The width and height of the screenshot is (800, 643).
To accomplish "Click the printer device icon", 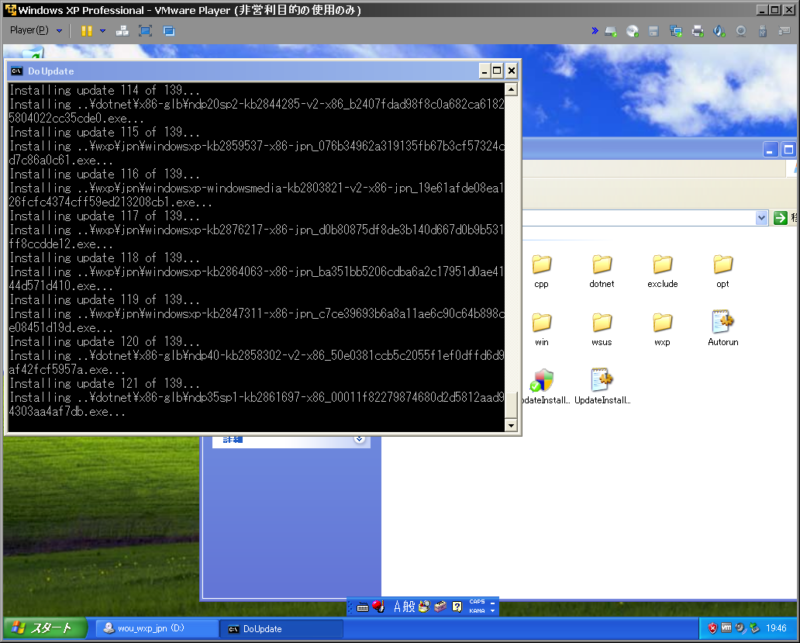I will click(697, 32).
